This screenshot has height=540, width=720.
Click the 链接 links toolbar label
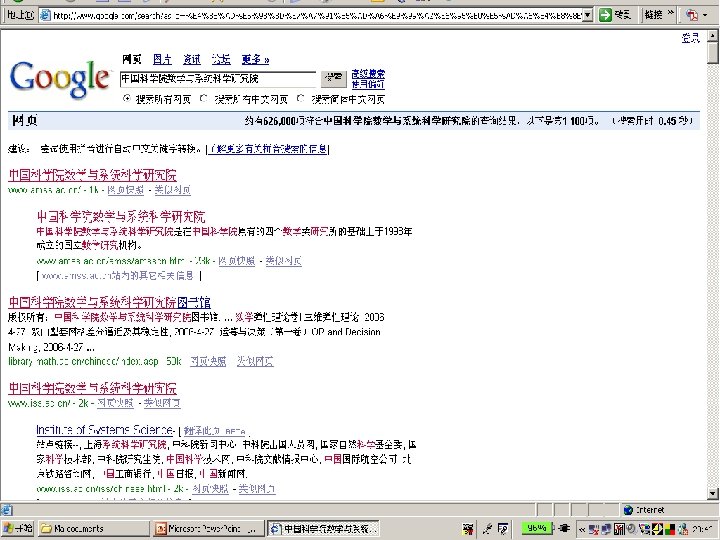[x=653, y=15]
